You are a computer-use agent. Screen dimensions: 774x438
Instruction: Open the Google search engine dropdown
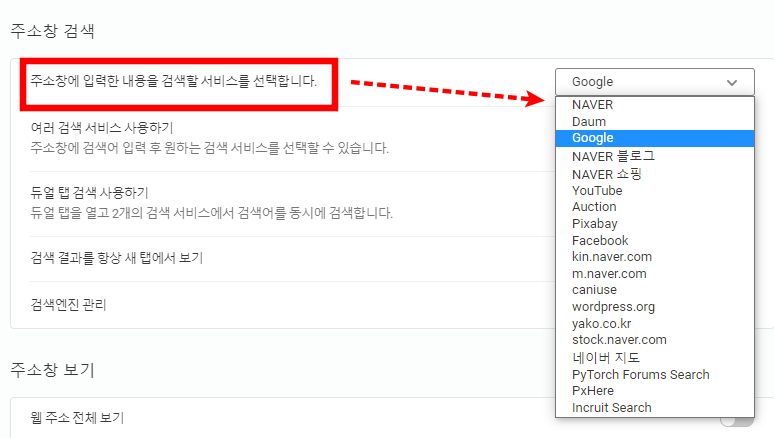(x=655, y=82)
